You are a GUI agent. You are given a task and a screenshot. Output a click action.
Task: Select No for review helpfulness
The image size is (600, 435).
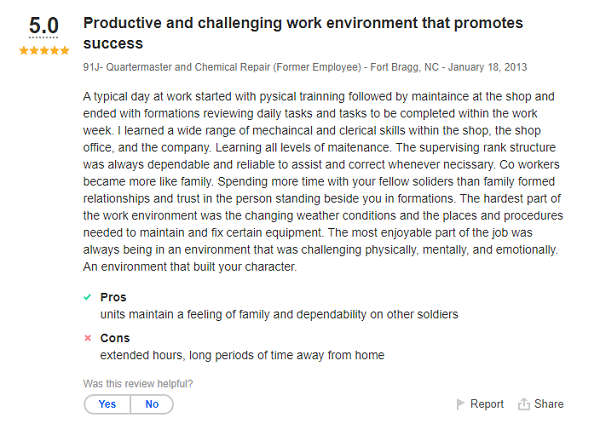(152, 404)
